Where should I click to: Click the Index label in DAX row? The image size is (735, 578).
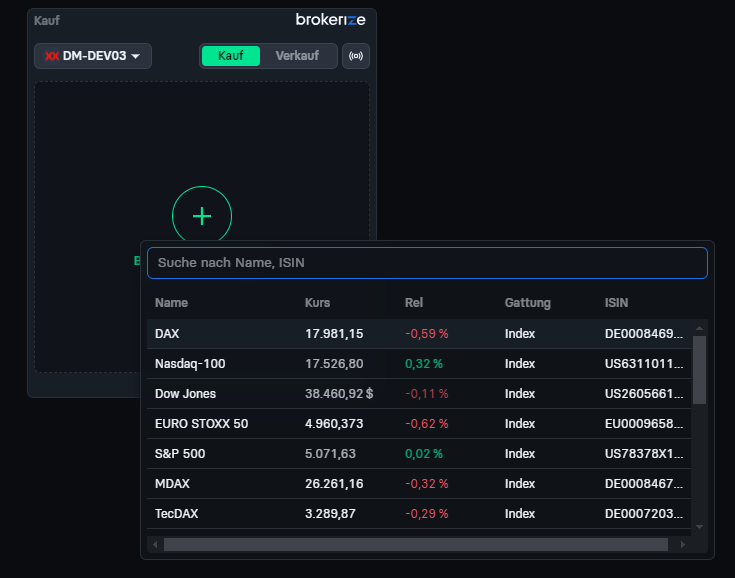pyautogui.click(x=520, y=334)
